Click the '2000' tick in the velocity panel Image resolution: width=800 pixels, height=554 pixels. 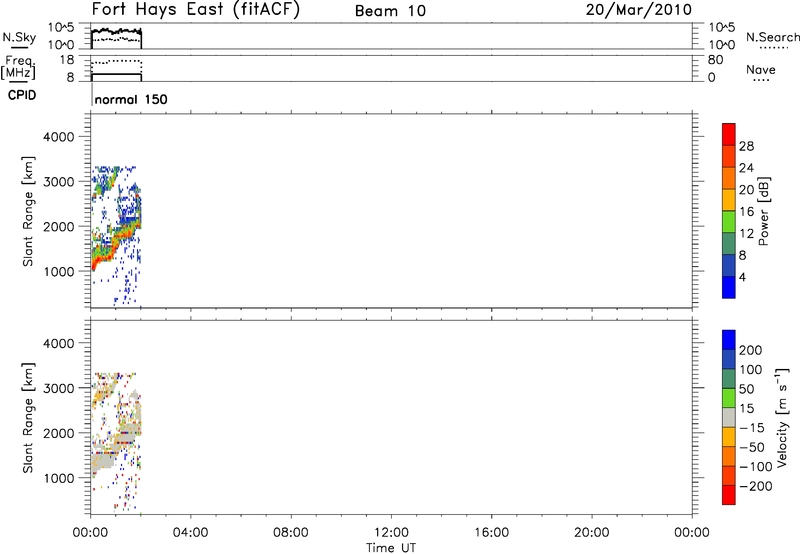pos(59,433)
